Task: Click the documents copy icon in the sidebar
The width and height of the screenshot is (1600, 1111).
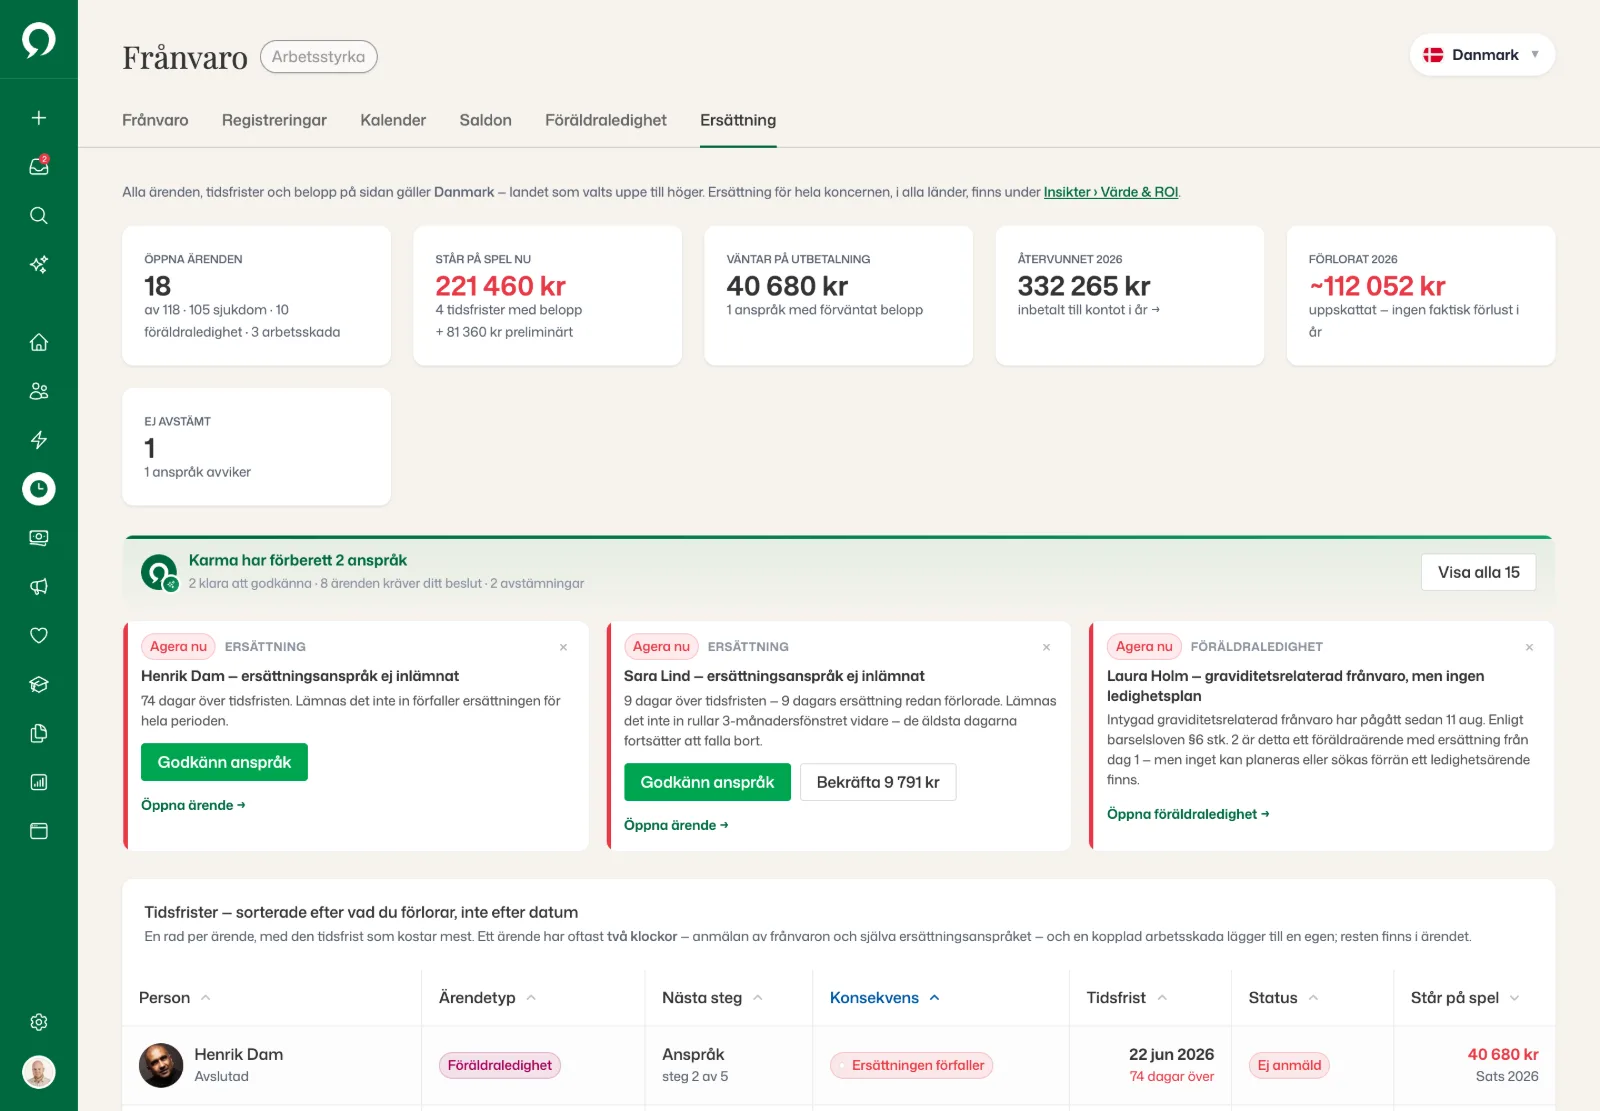Action: click(x=39, y=734)
